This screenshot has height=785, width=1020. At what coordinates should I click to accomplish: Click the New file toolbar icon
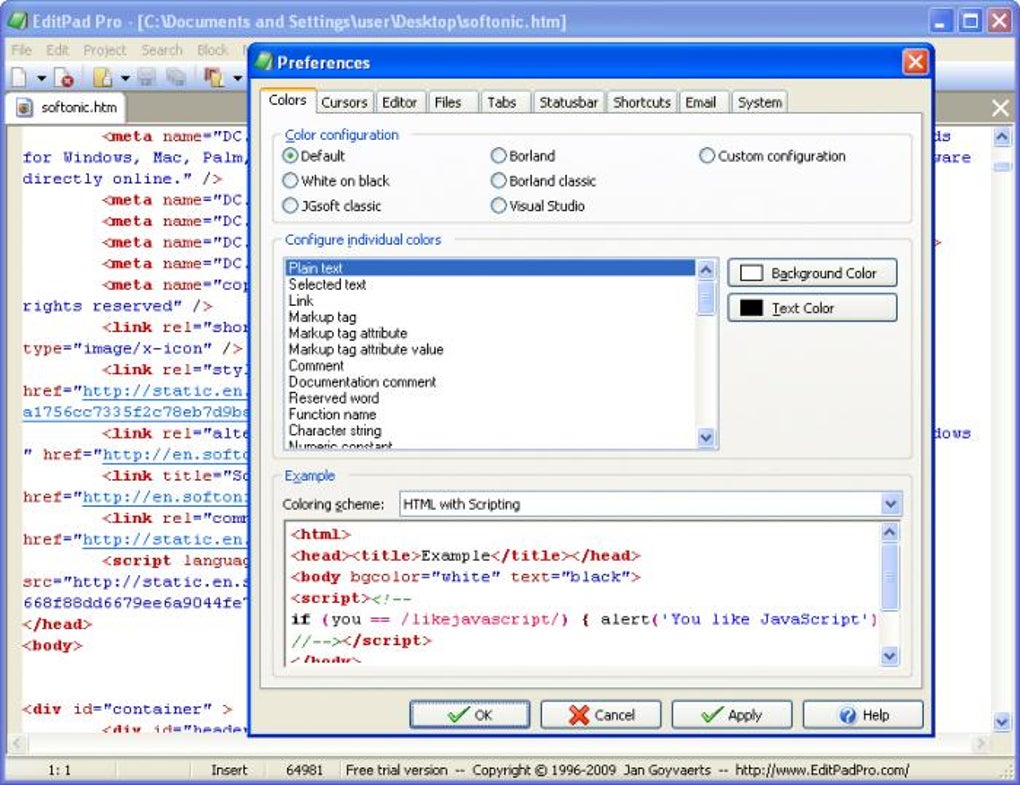19,78
